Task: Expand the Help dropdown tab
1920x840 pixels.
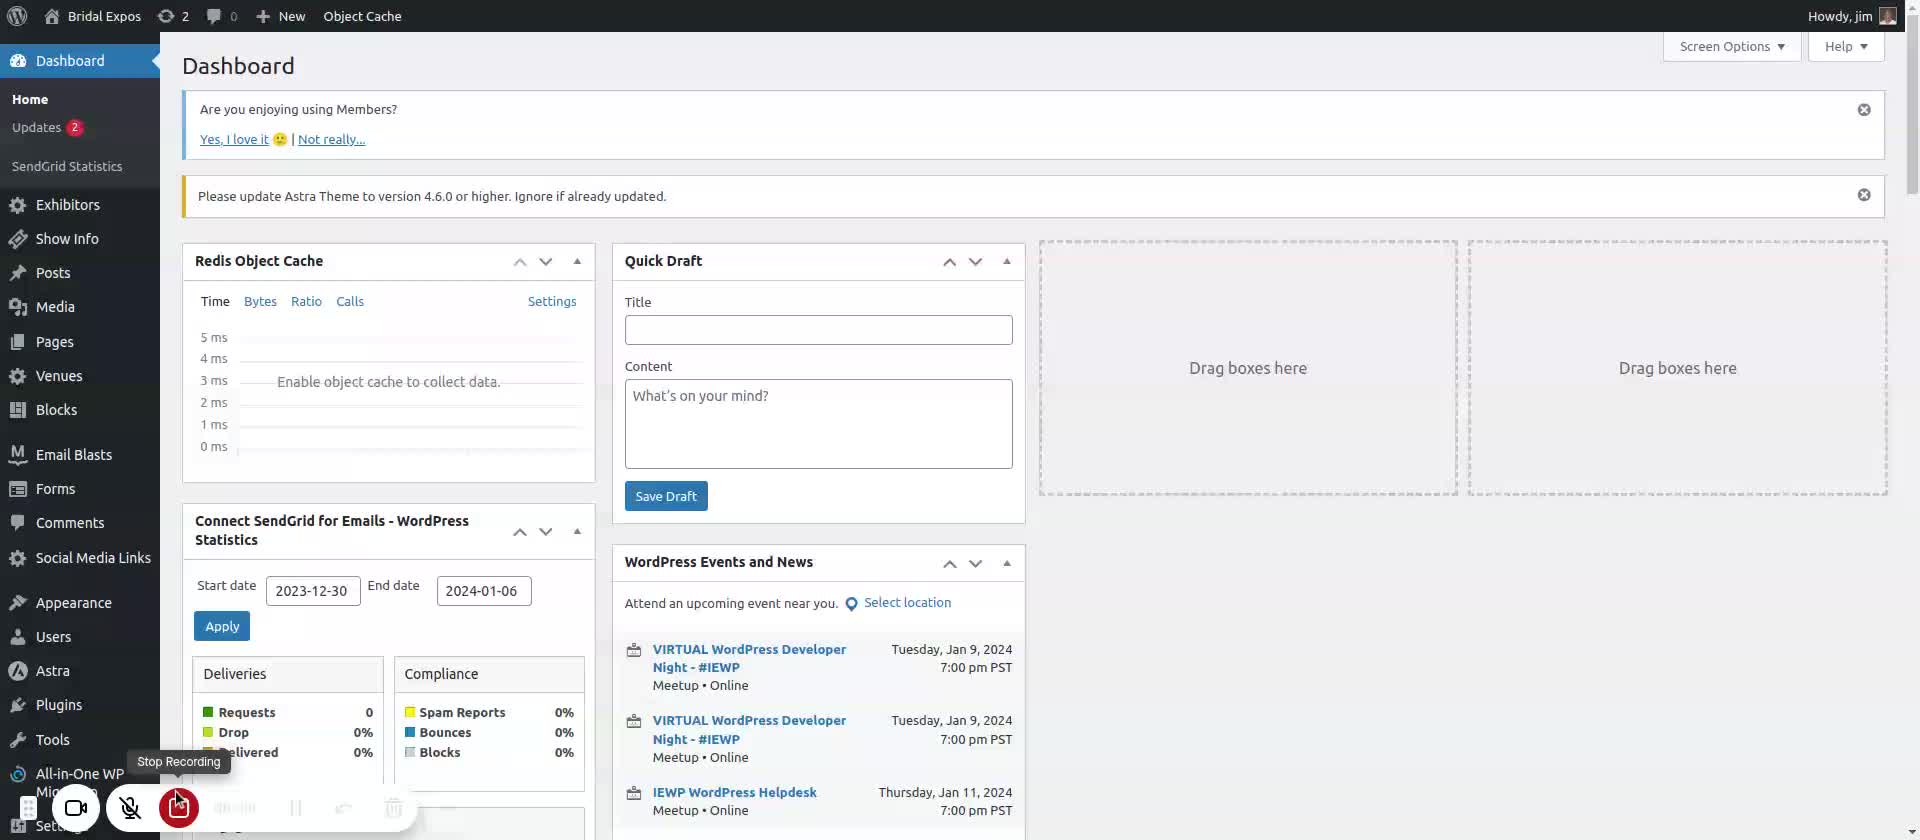Action: pyautogui.click(x=1845, y=47)
